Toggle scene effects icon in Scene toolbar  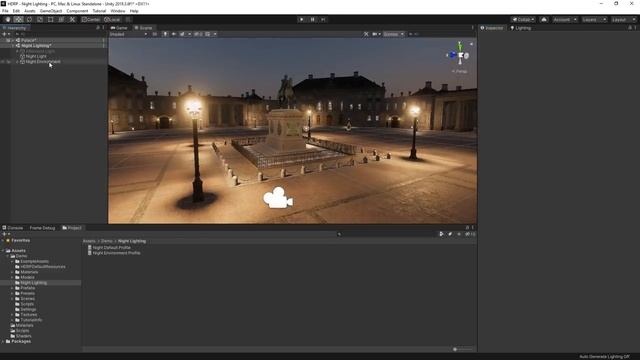[x=182, y=34]
